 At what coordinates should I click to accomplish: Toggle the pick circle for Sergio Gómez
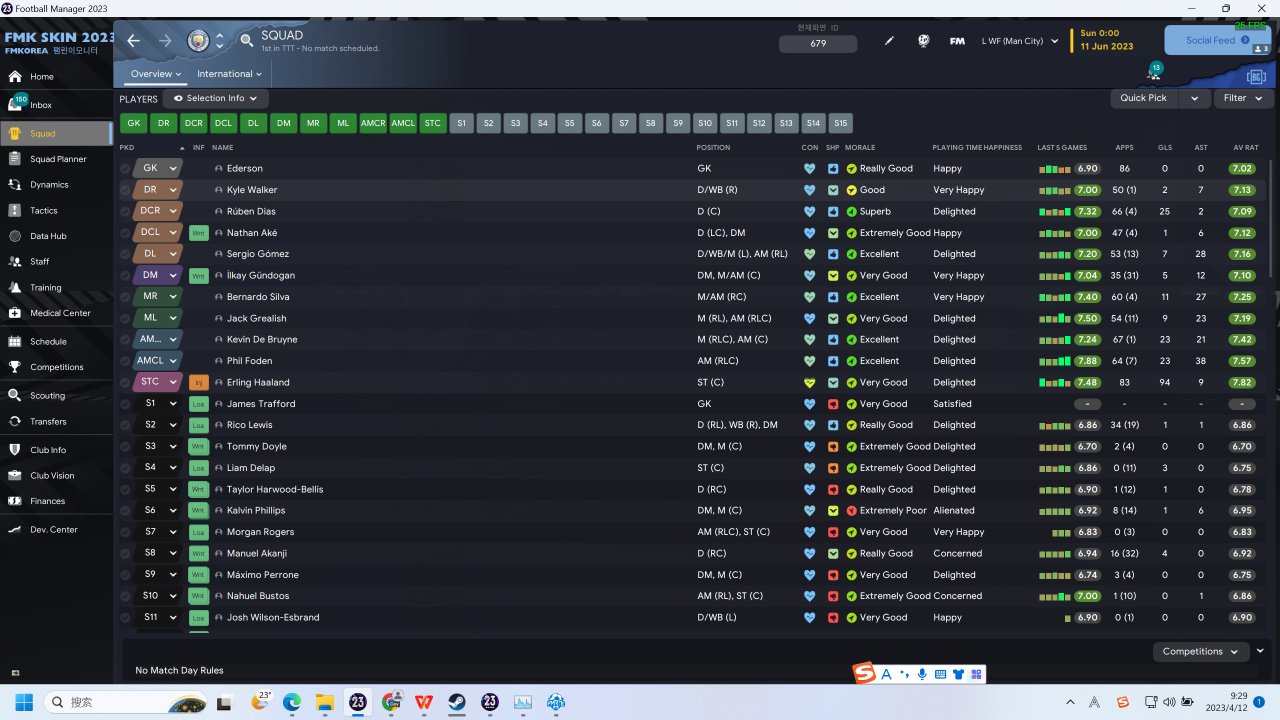pyautogui.click(x=125, y=254)
